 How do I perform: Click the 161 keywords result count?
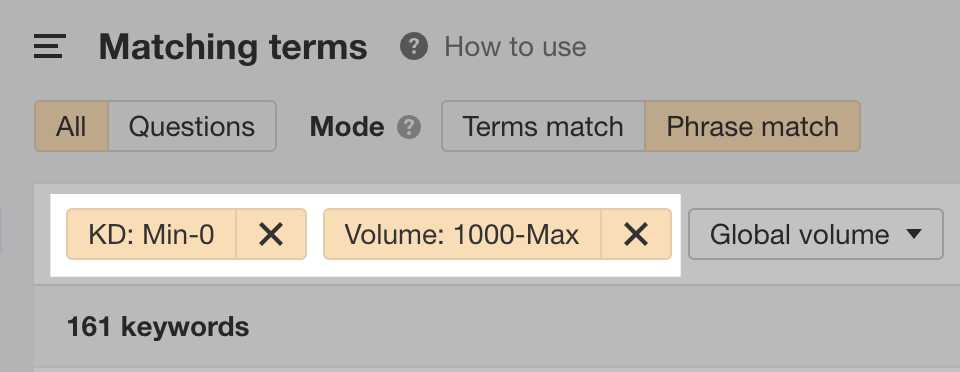[158, 327]
